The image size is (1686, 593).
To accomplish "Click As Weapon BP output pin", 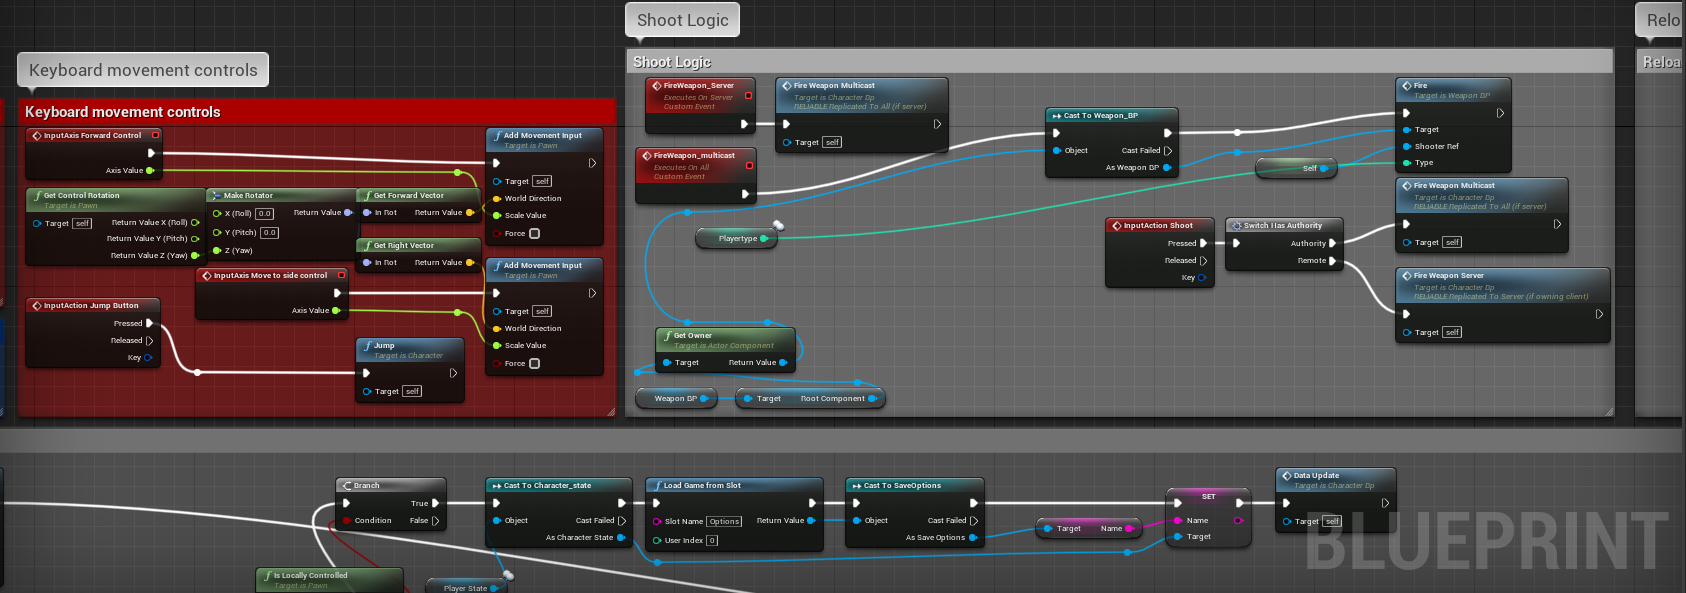I will pyautogui.click(x=1167, y=167).
